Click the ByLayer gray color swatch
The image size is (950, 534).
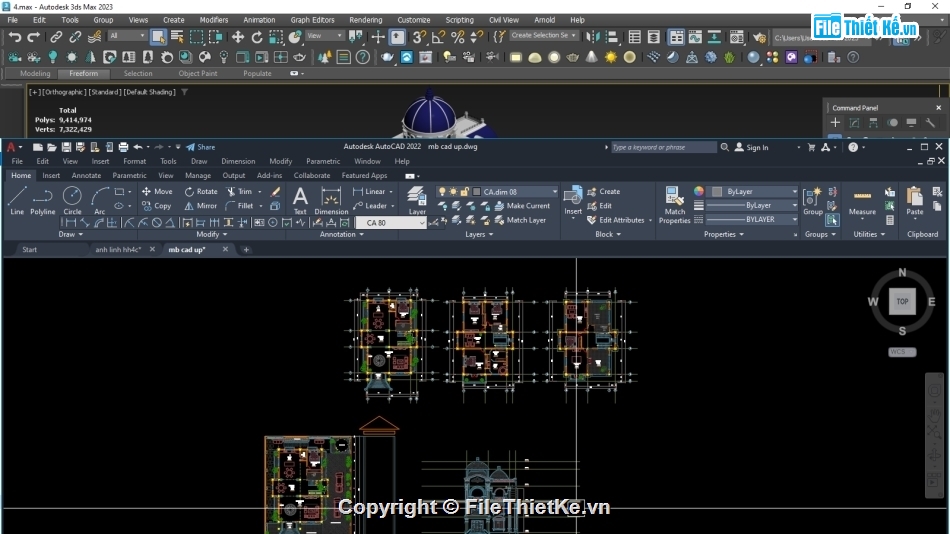717,192
